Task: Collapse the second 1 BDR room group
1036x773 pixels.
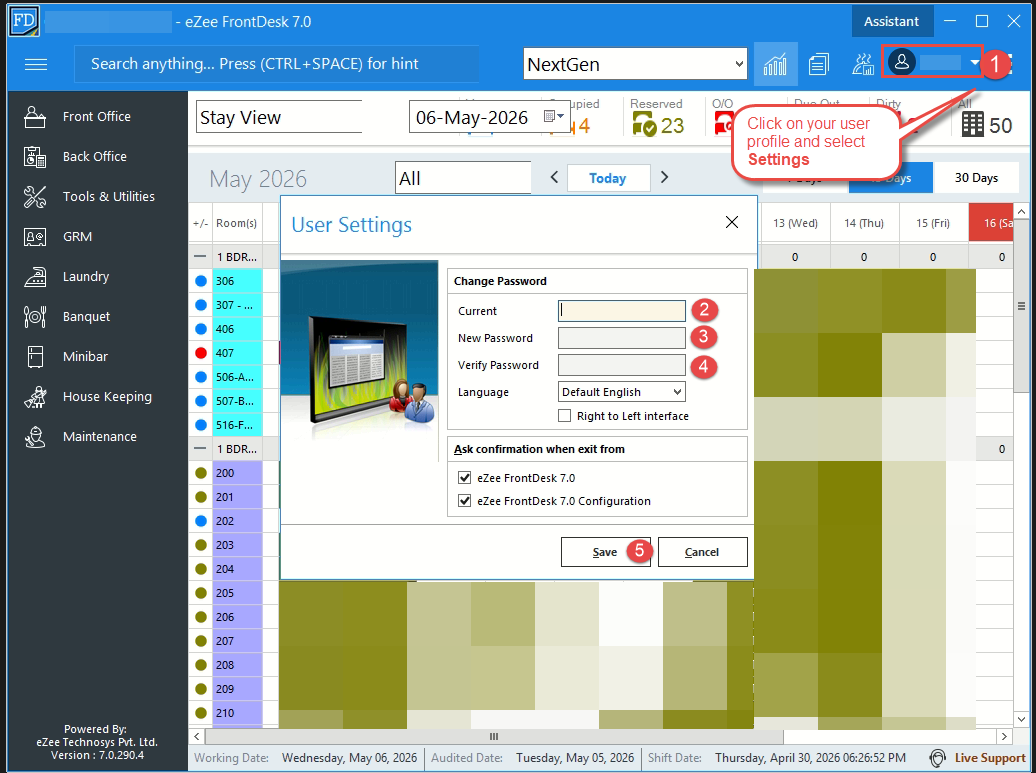Action: tap(200, 449)
